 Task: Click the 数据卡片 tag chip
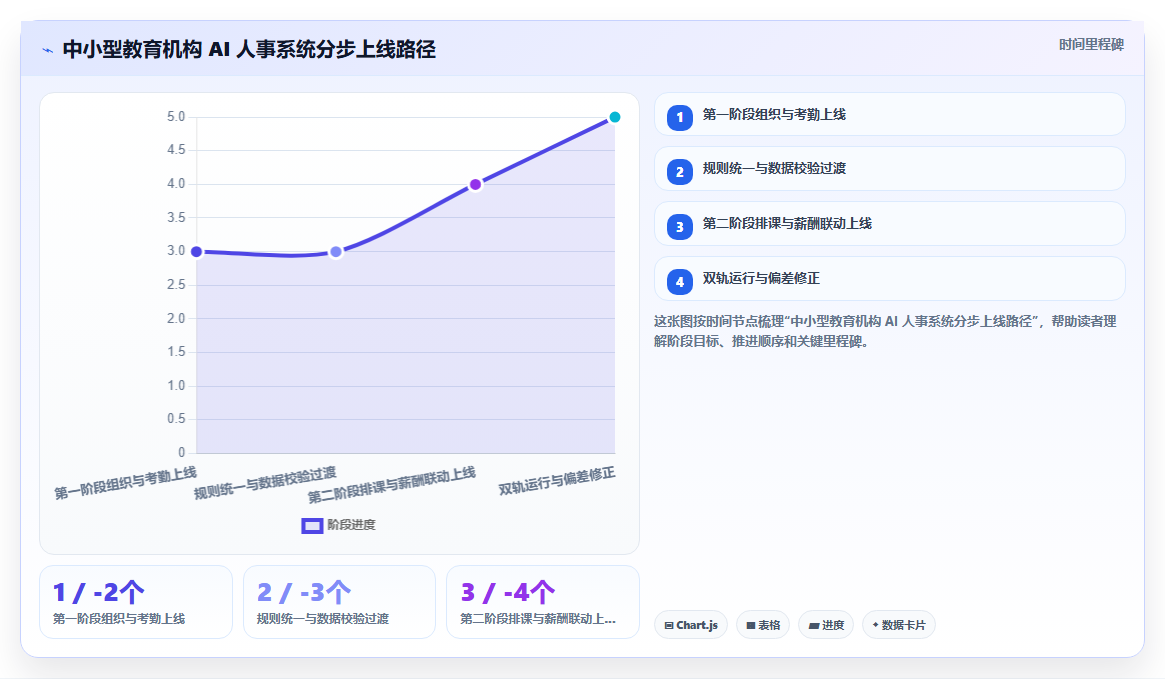pyautogui.click(x=898, y=625)
